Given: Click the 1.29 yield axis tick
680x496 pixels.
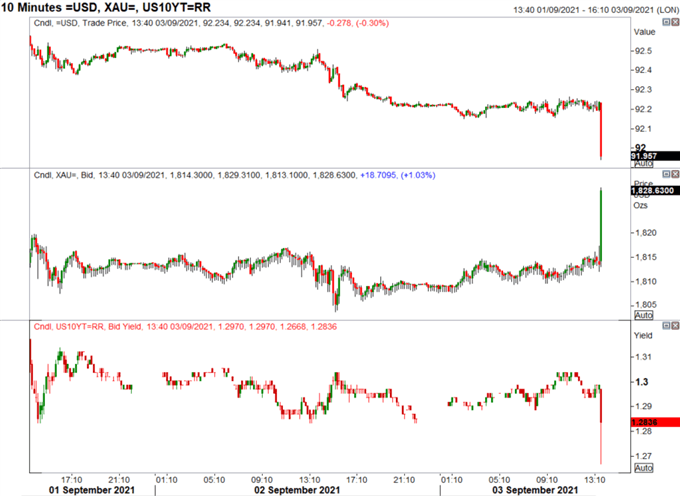Looking at the screenshot, I should [643, 406].
